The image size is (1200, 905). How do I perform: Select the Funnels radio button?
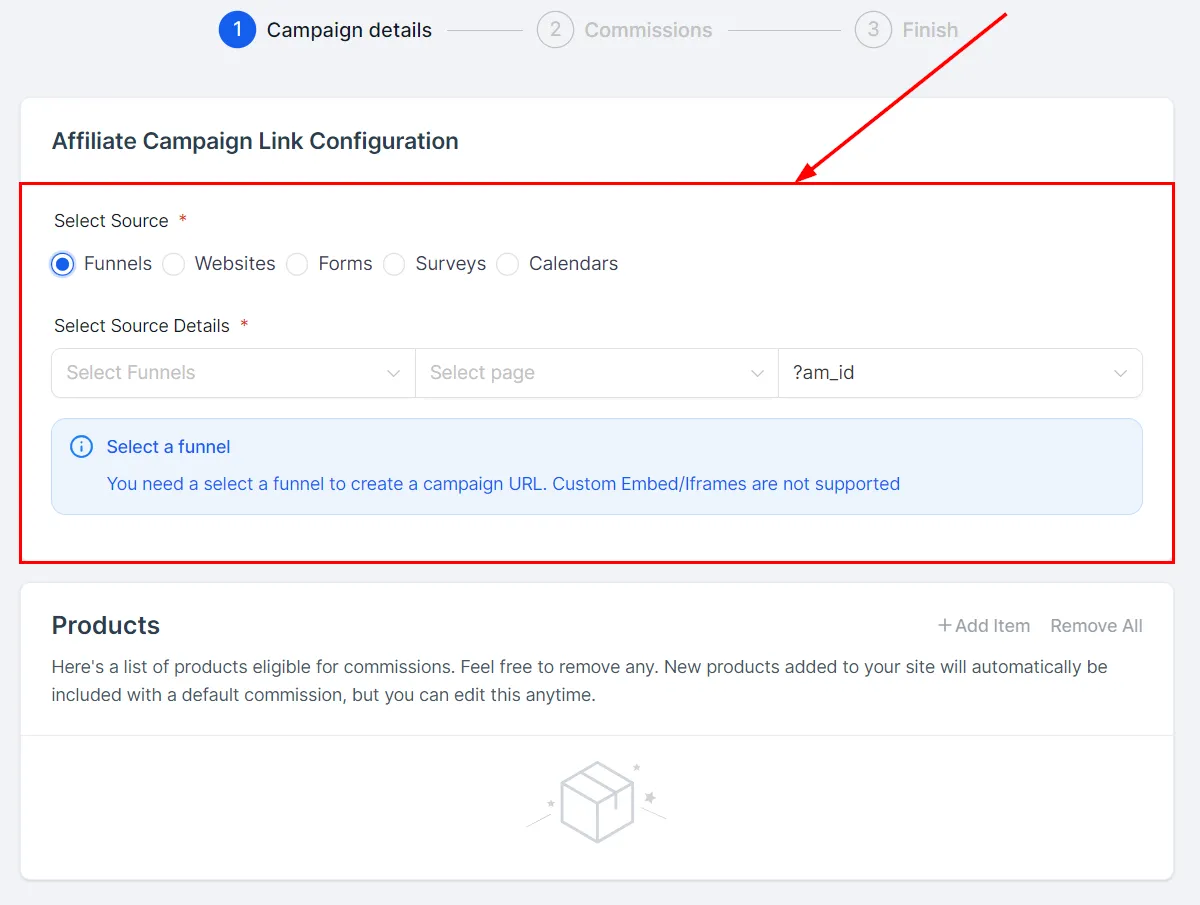pos(63,264)
